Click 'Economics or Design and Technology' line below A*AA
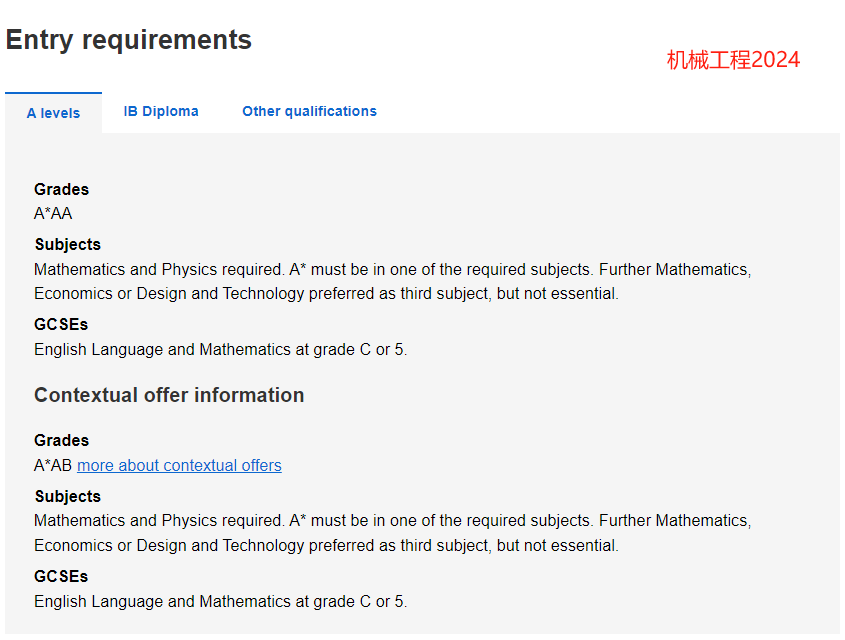This screenshot has height=640, width=845. point(326,294)
